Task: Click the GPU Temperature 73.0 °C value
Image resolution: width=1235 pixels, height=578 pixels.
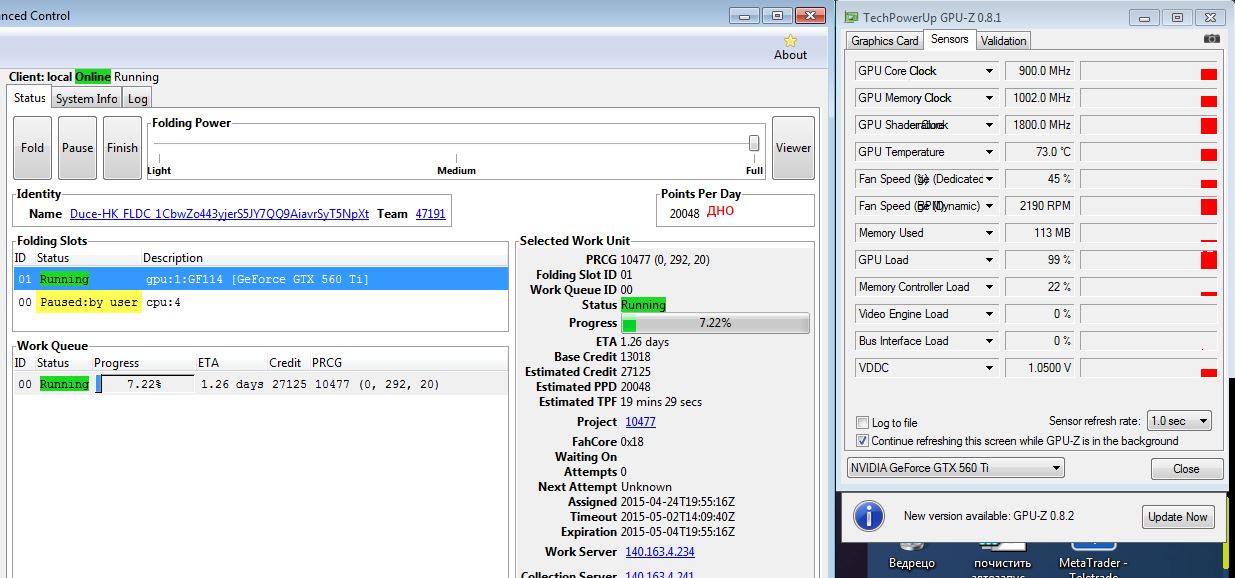Action: pos(1038,152)
